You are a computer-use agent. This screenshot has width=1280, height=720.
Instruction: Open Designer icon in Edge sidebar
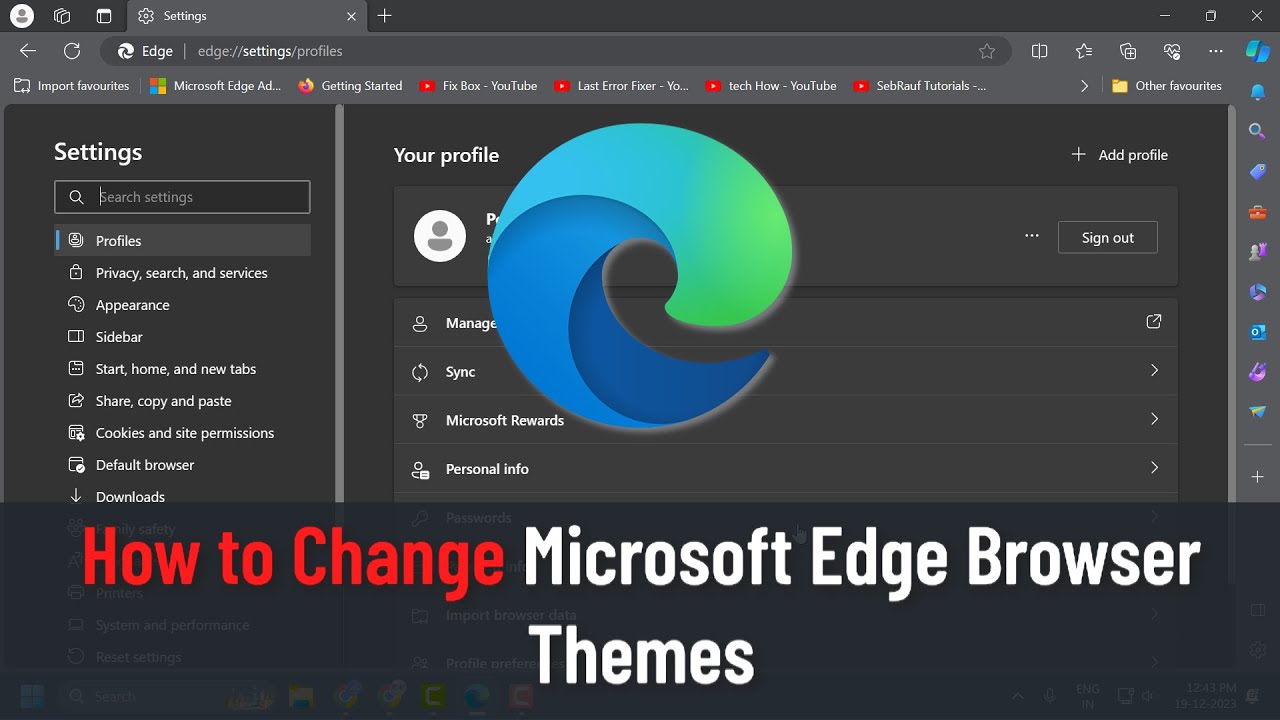1258,372
